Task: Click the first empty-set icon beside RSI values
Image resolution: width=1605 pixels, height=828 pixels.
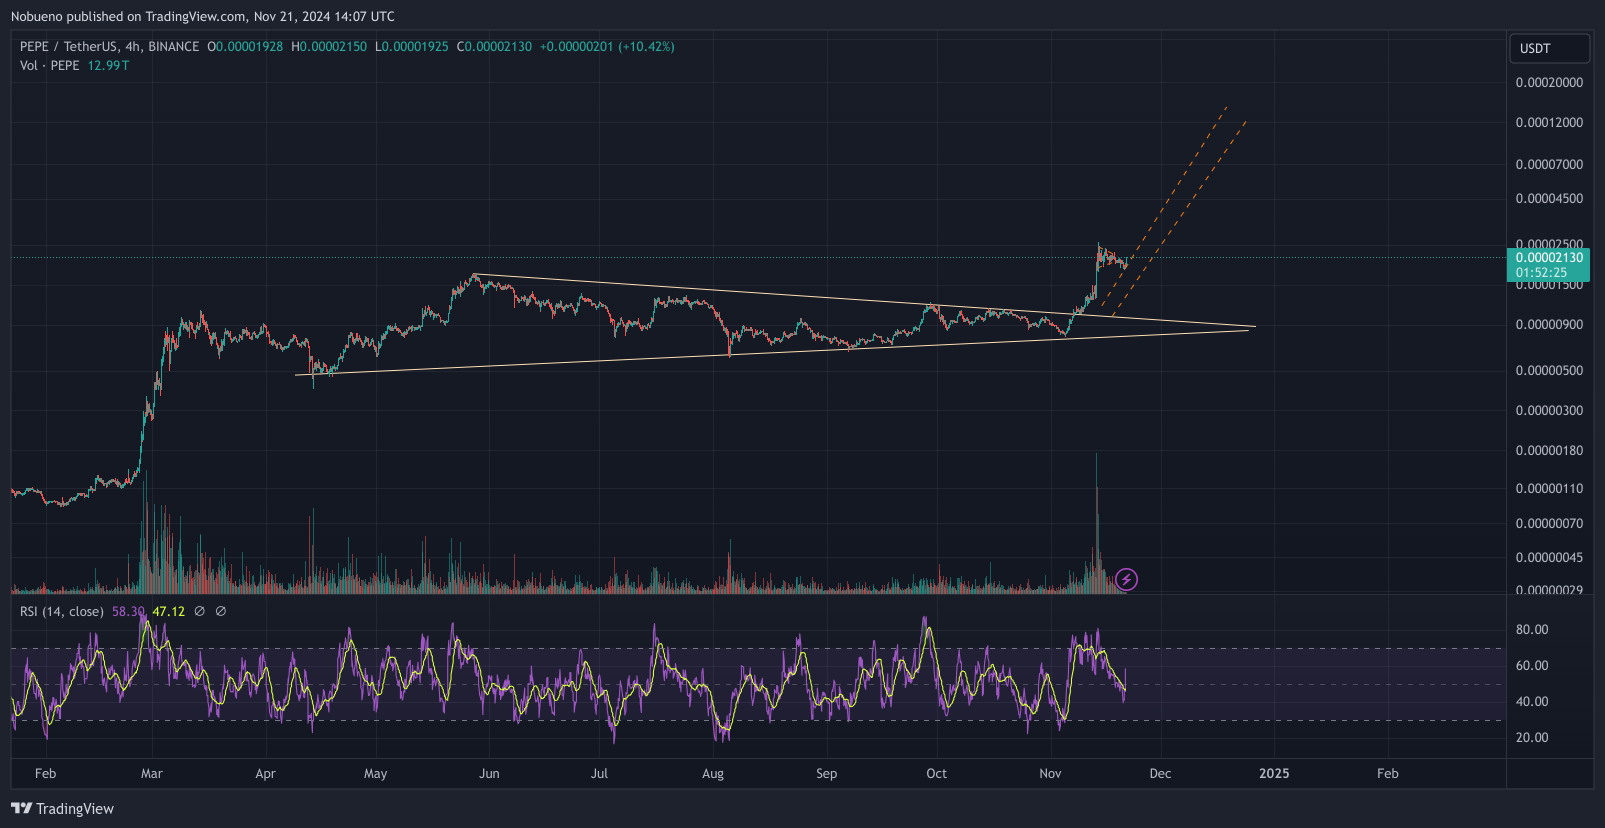Action: 199,611
